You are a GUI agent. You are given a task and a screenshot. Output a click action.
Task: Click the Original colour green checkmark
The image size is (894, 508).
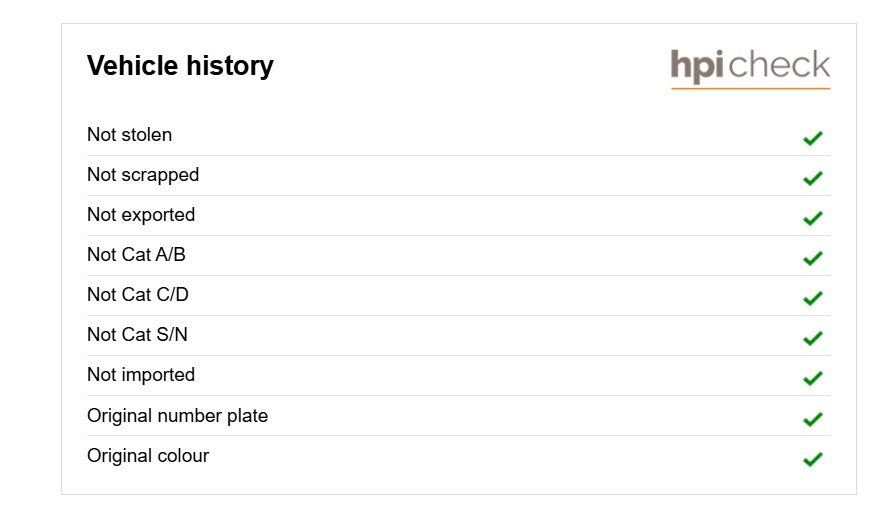click(812, 459)
